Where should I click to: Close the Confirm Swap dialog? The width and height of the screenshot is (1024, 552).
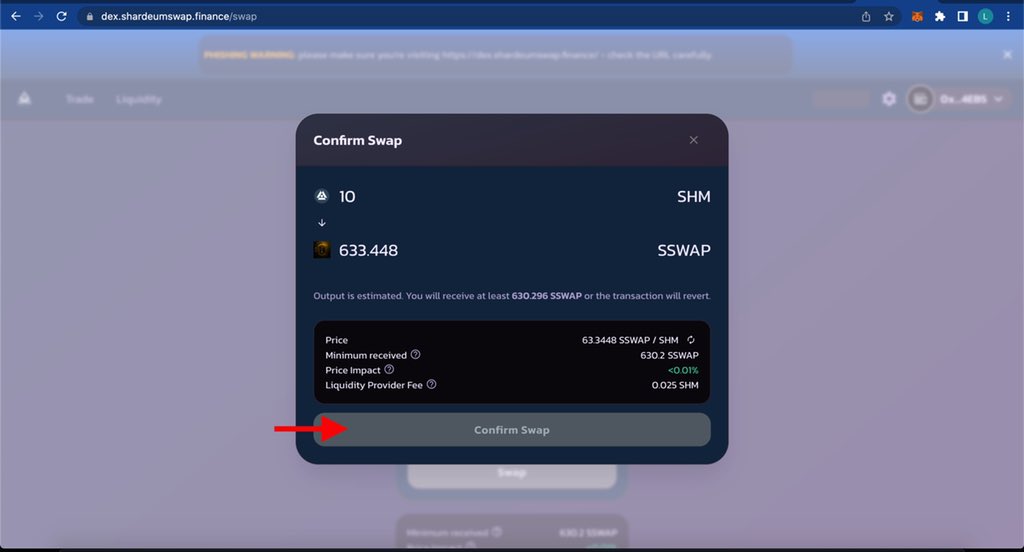pos(694,140)
